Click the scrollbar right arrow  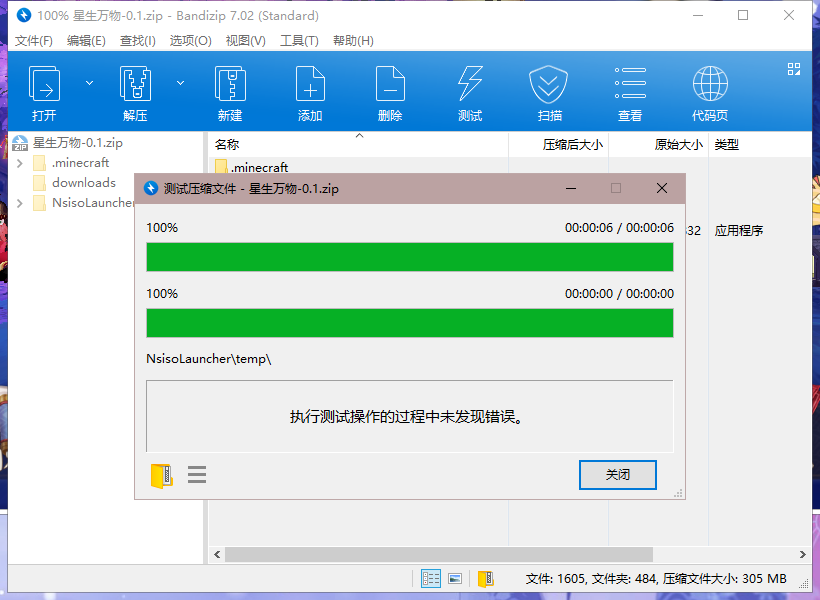pyautogui.click(x=803, y=554)
